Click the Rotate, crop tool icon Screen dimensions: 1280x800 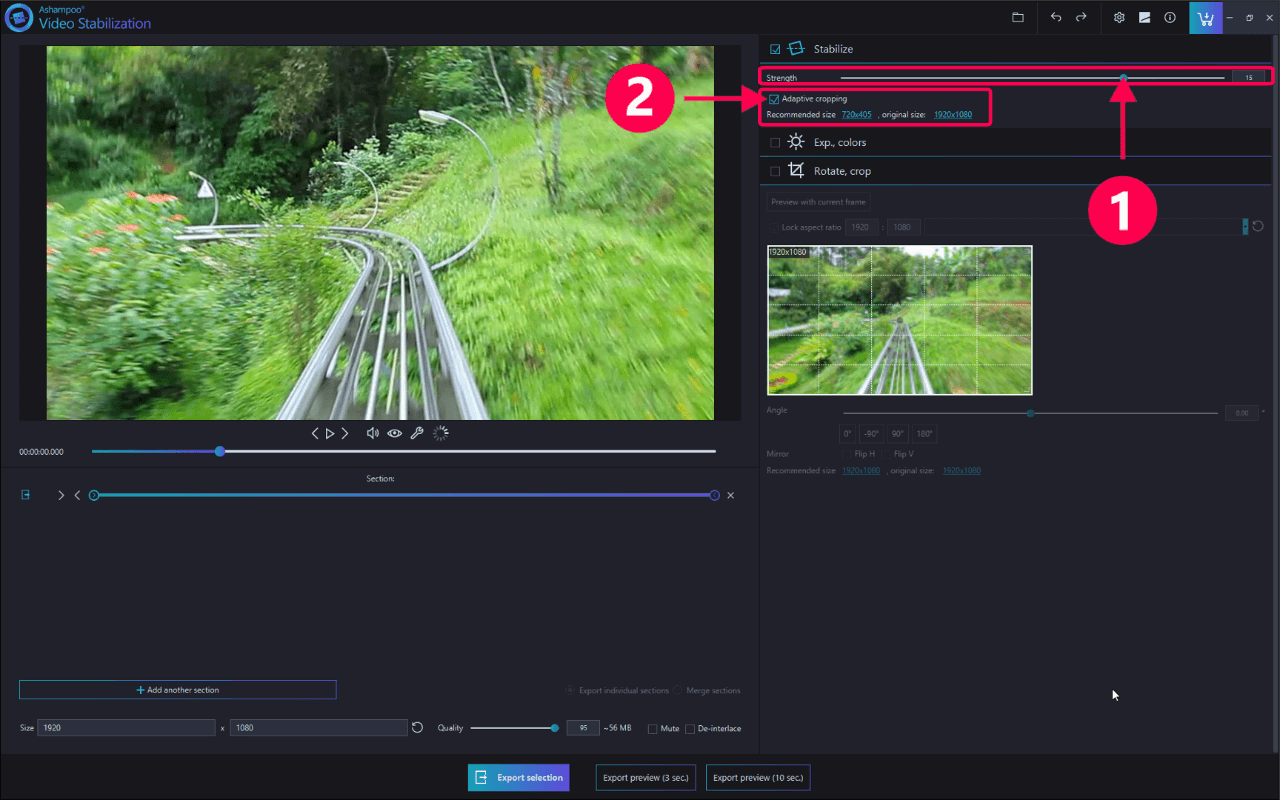click(x=796, y=171)
